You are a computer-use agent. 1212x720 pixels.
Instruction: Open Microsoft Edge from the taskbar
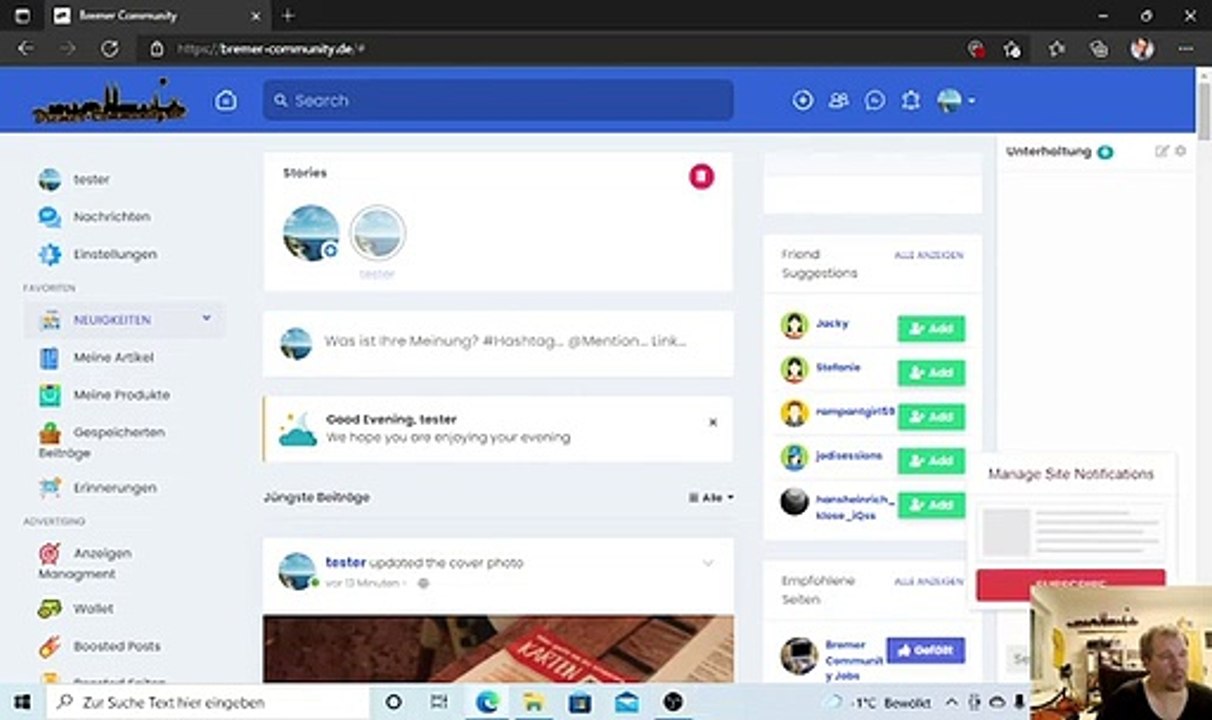(x=488, y=702)
